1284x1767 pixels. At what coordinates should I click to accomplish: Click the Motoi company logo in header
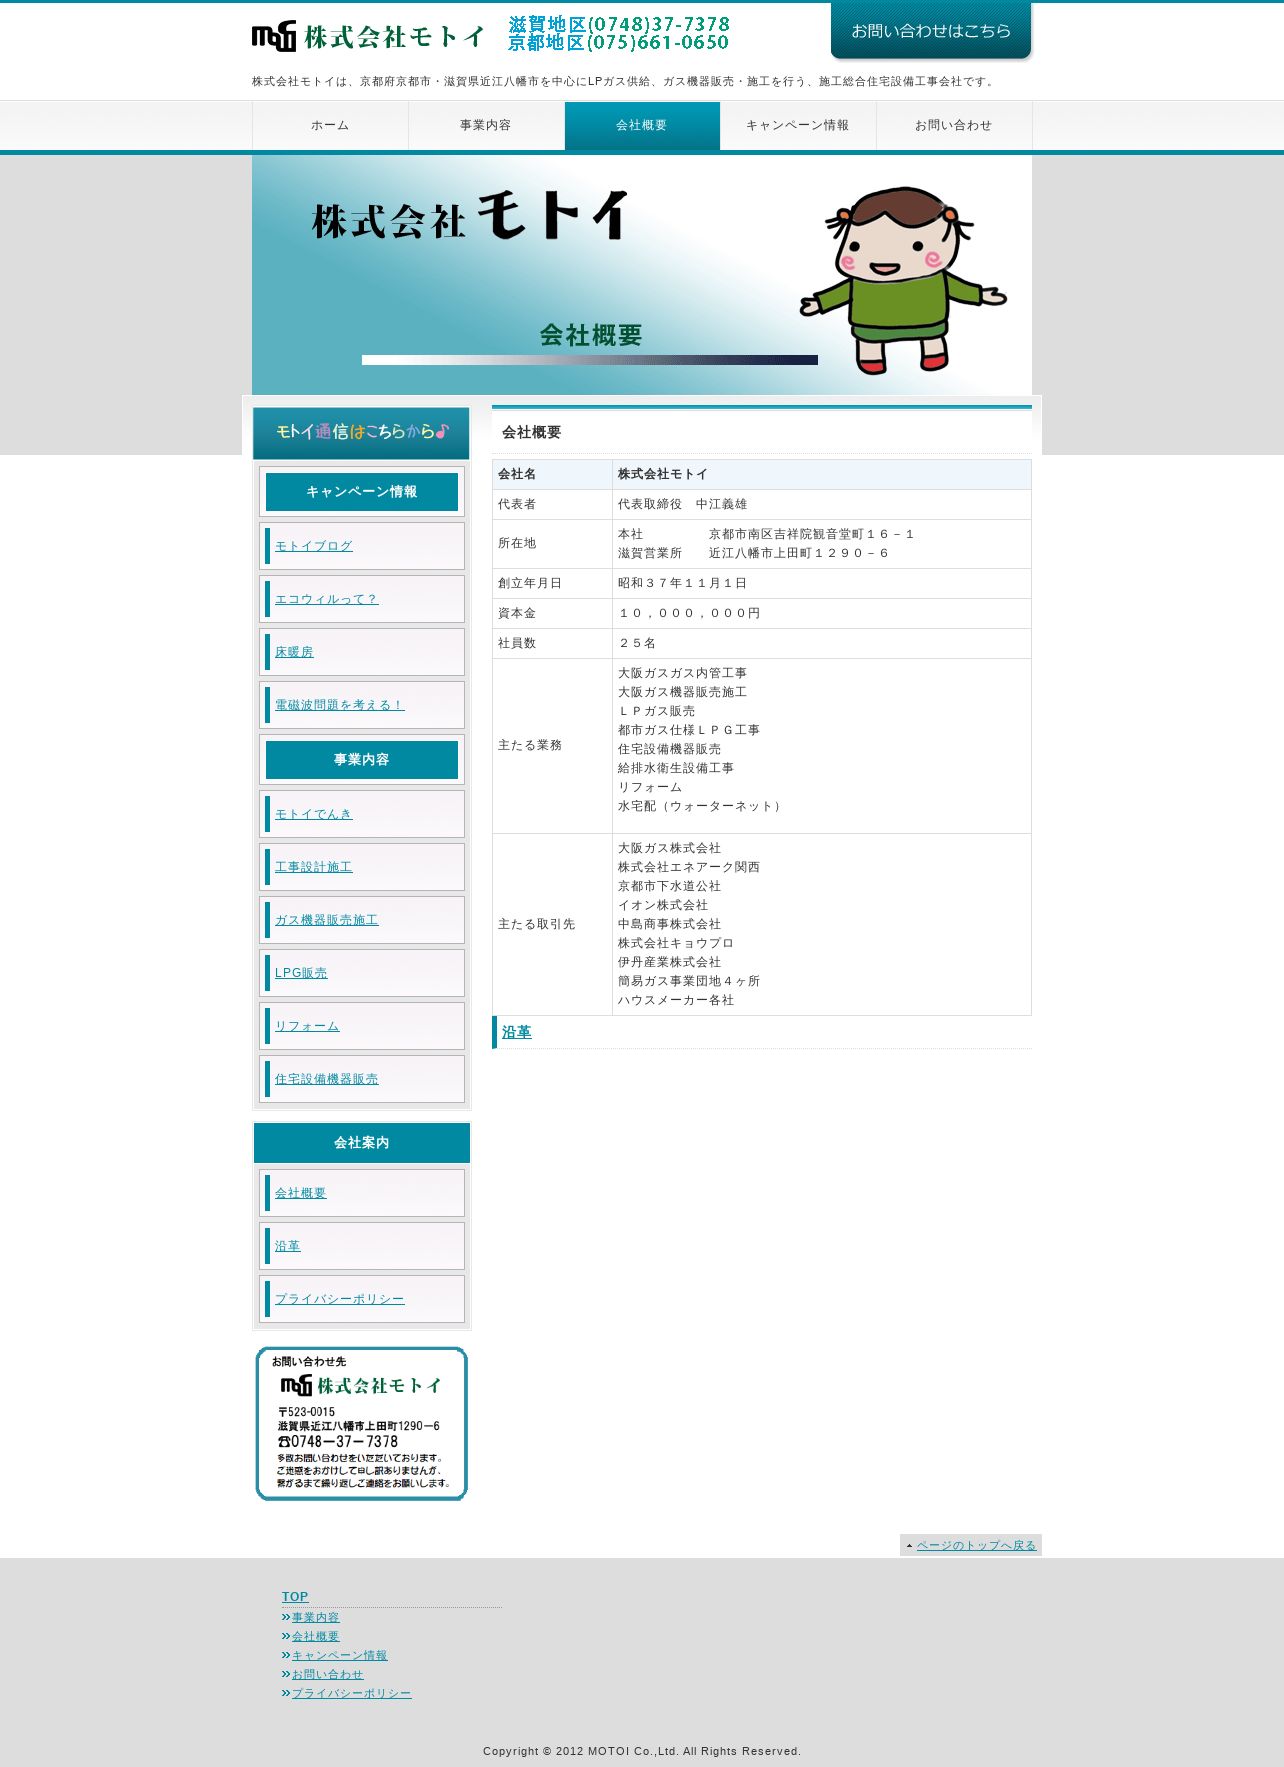(368, 37)
